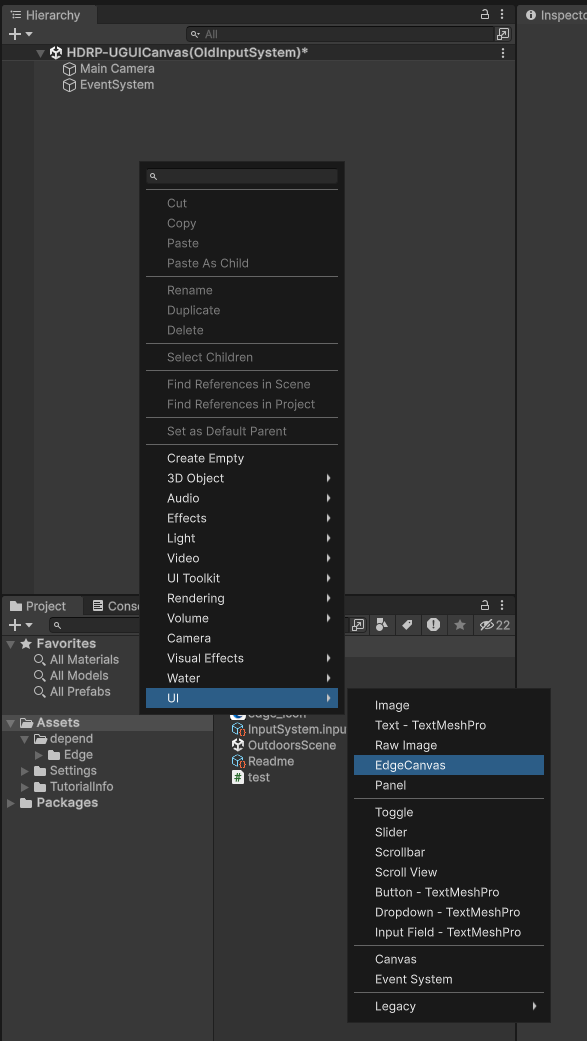
Task: Click the Search by Type filter icon
Action: point(382,624)
